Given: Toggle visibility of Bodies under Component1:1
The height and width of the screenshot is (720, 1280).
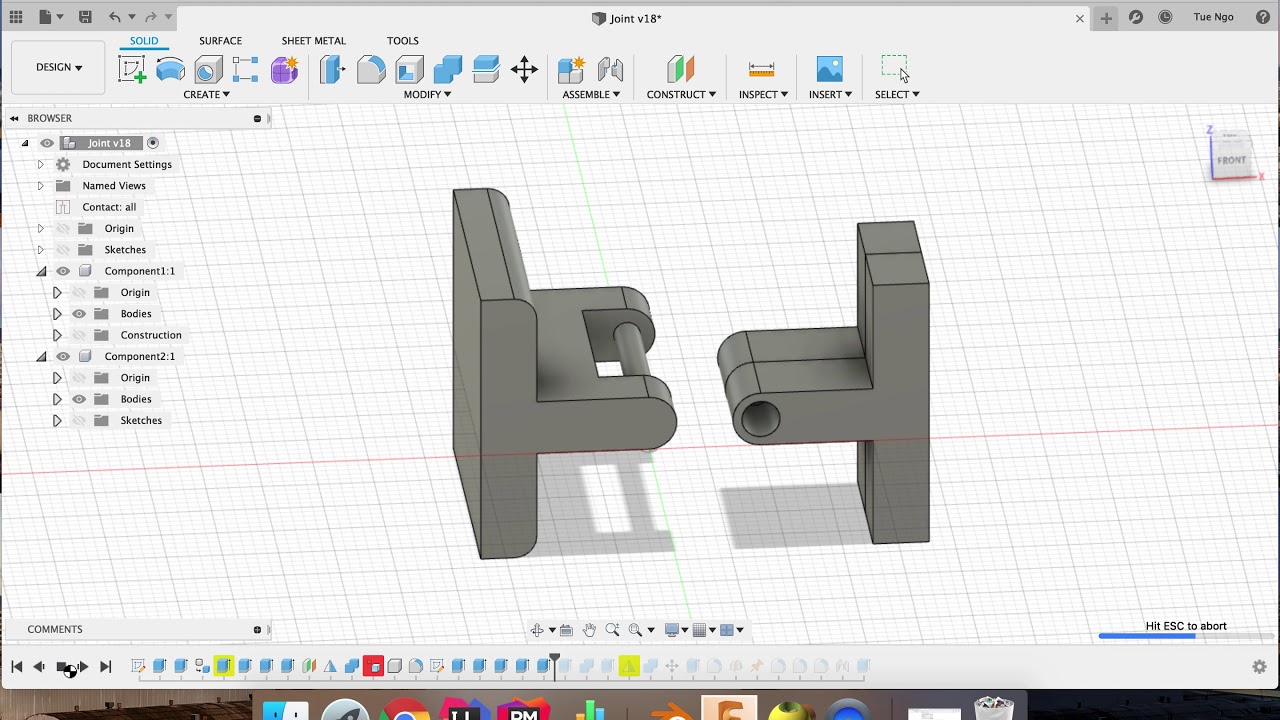Looking at the screenshot, I should tap(79, 314).
